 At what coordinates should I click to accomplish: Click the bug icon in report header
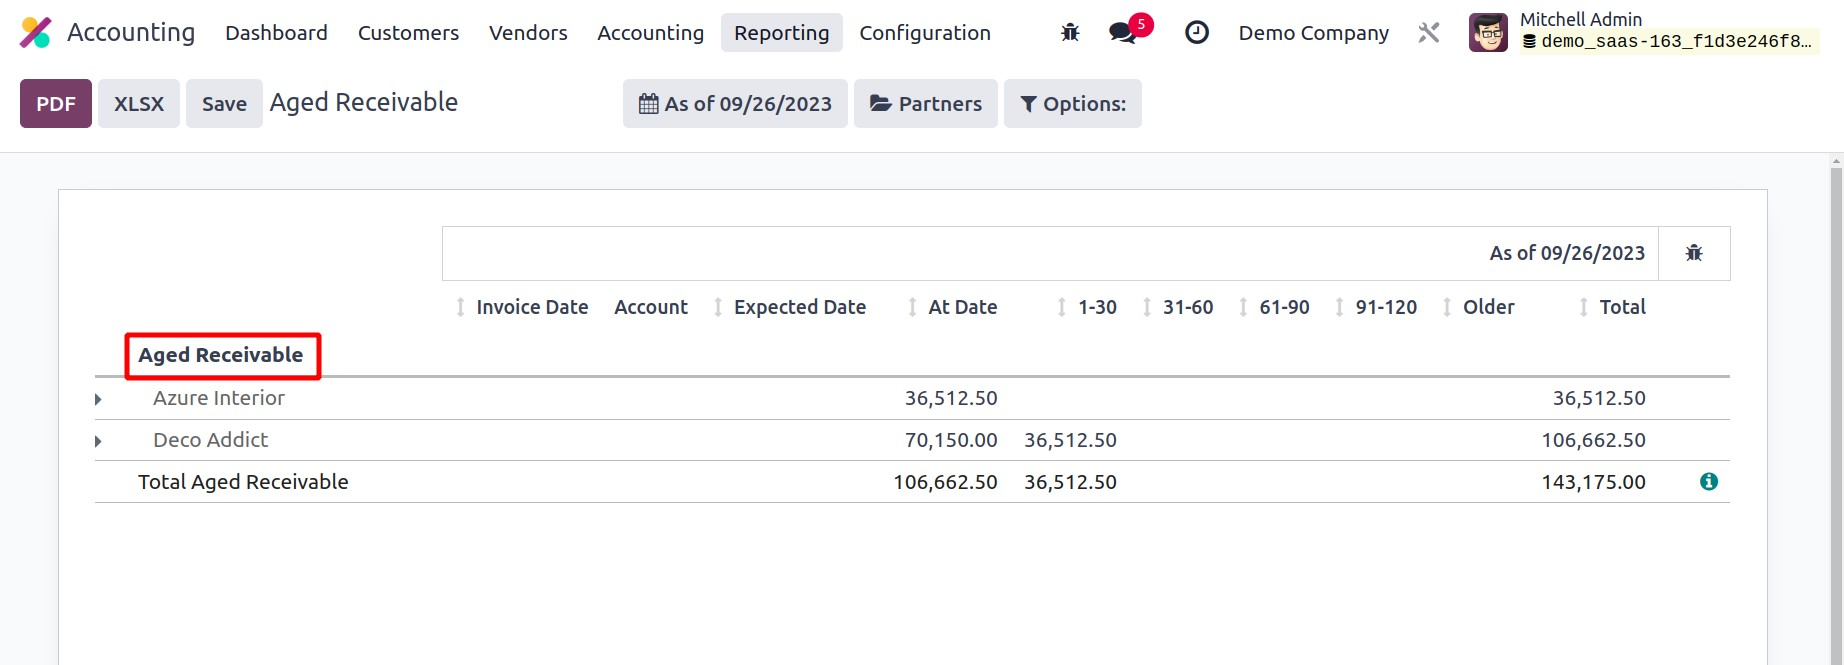[1693, 253]
